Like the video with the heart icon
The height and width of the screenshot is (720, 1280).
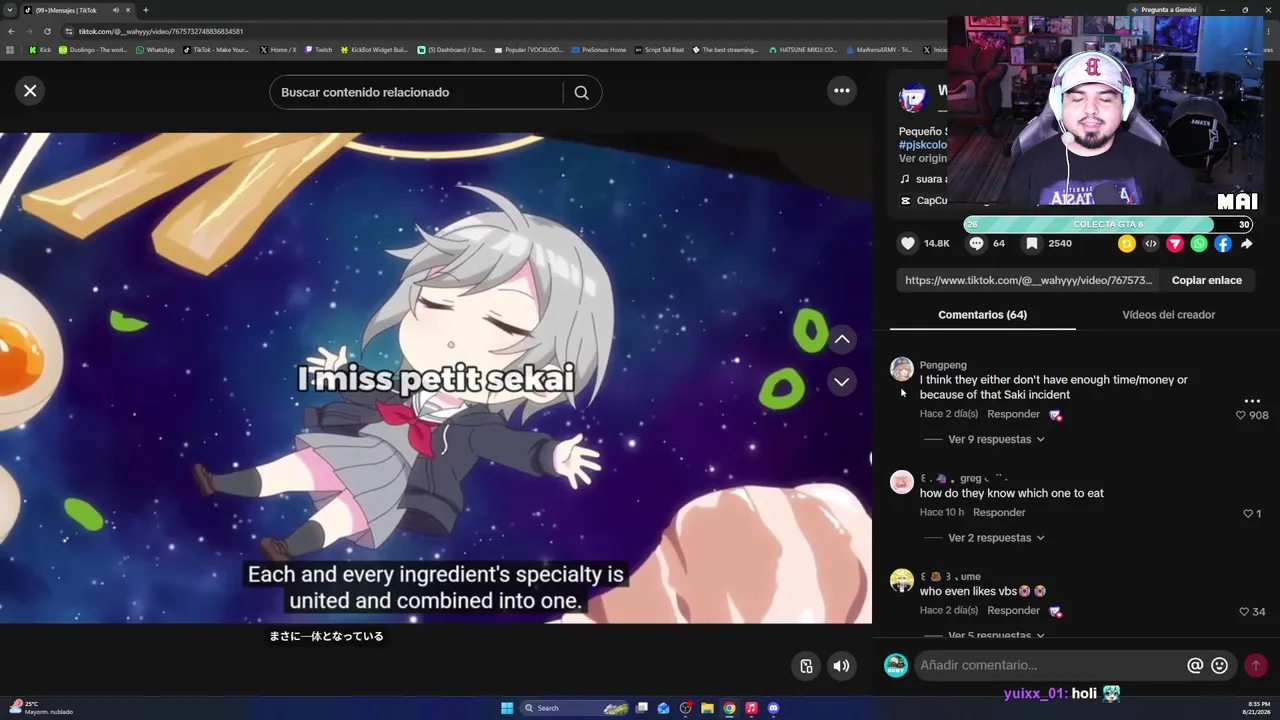click(x=908, y=243)
